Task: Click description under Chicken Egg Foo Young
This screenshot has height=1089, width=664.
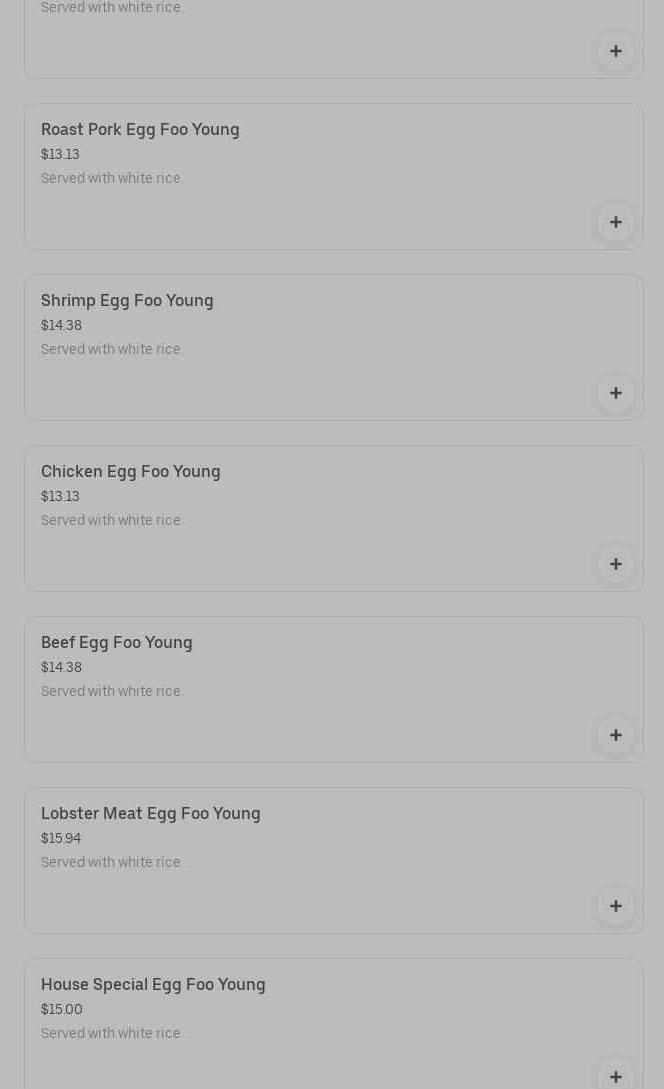Action: pyautogui.click(x=112, y=520)
